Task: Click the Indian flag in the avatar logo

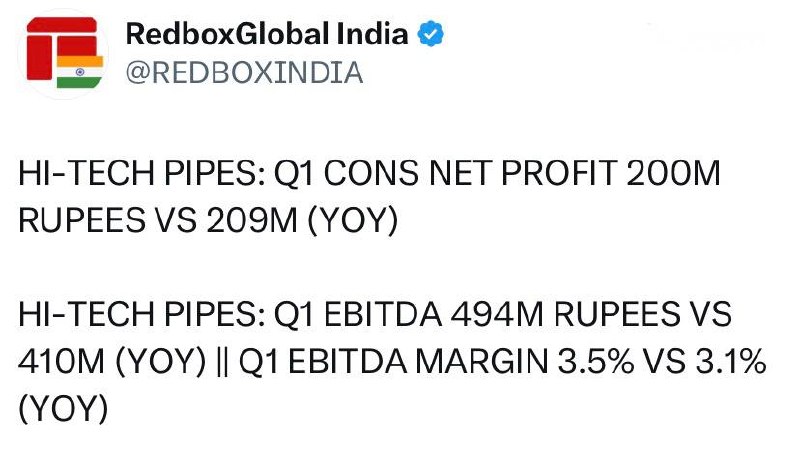Action: pyautogui.click(x=80, y=72)
